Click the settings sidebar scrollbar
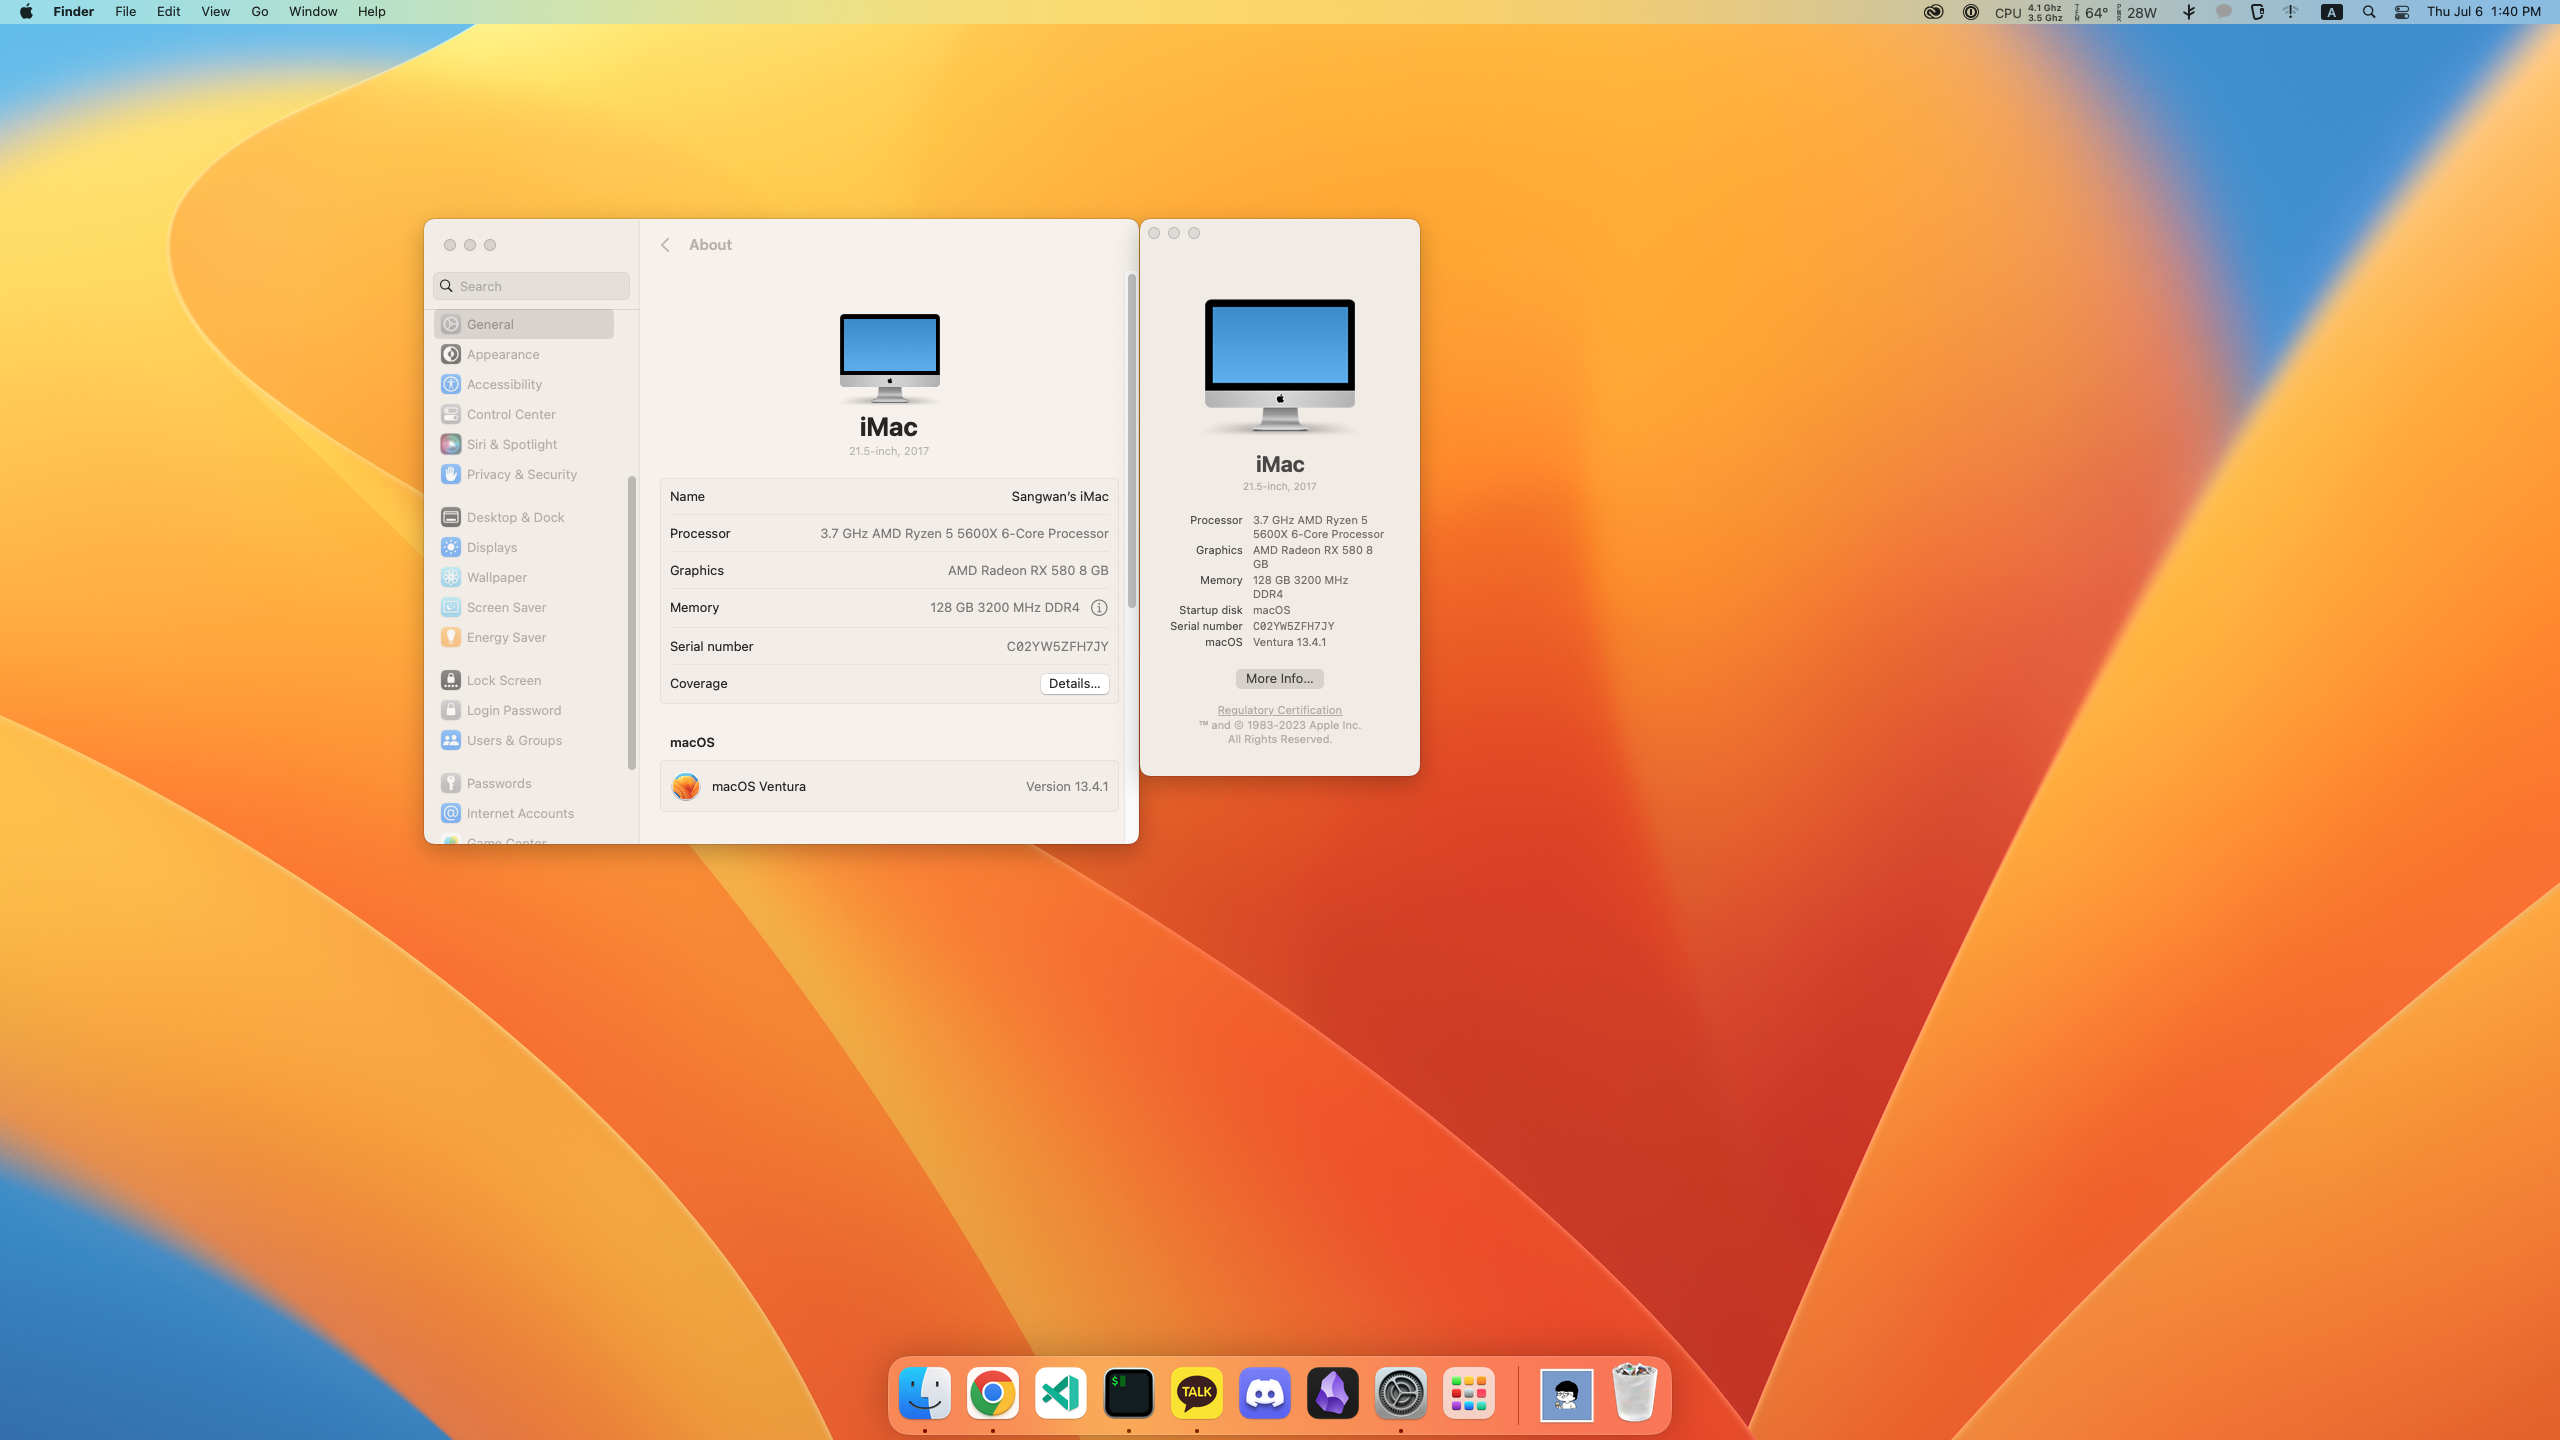The image size is (2560, 1440). (631, 623)
